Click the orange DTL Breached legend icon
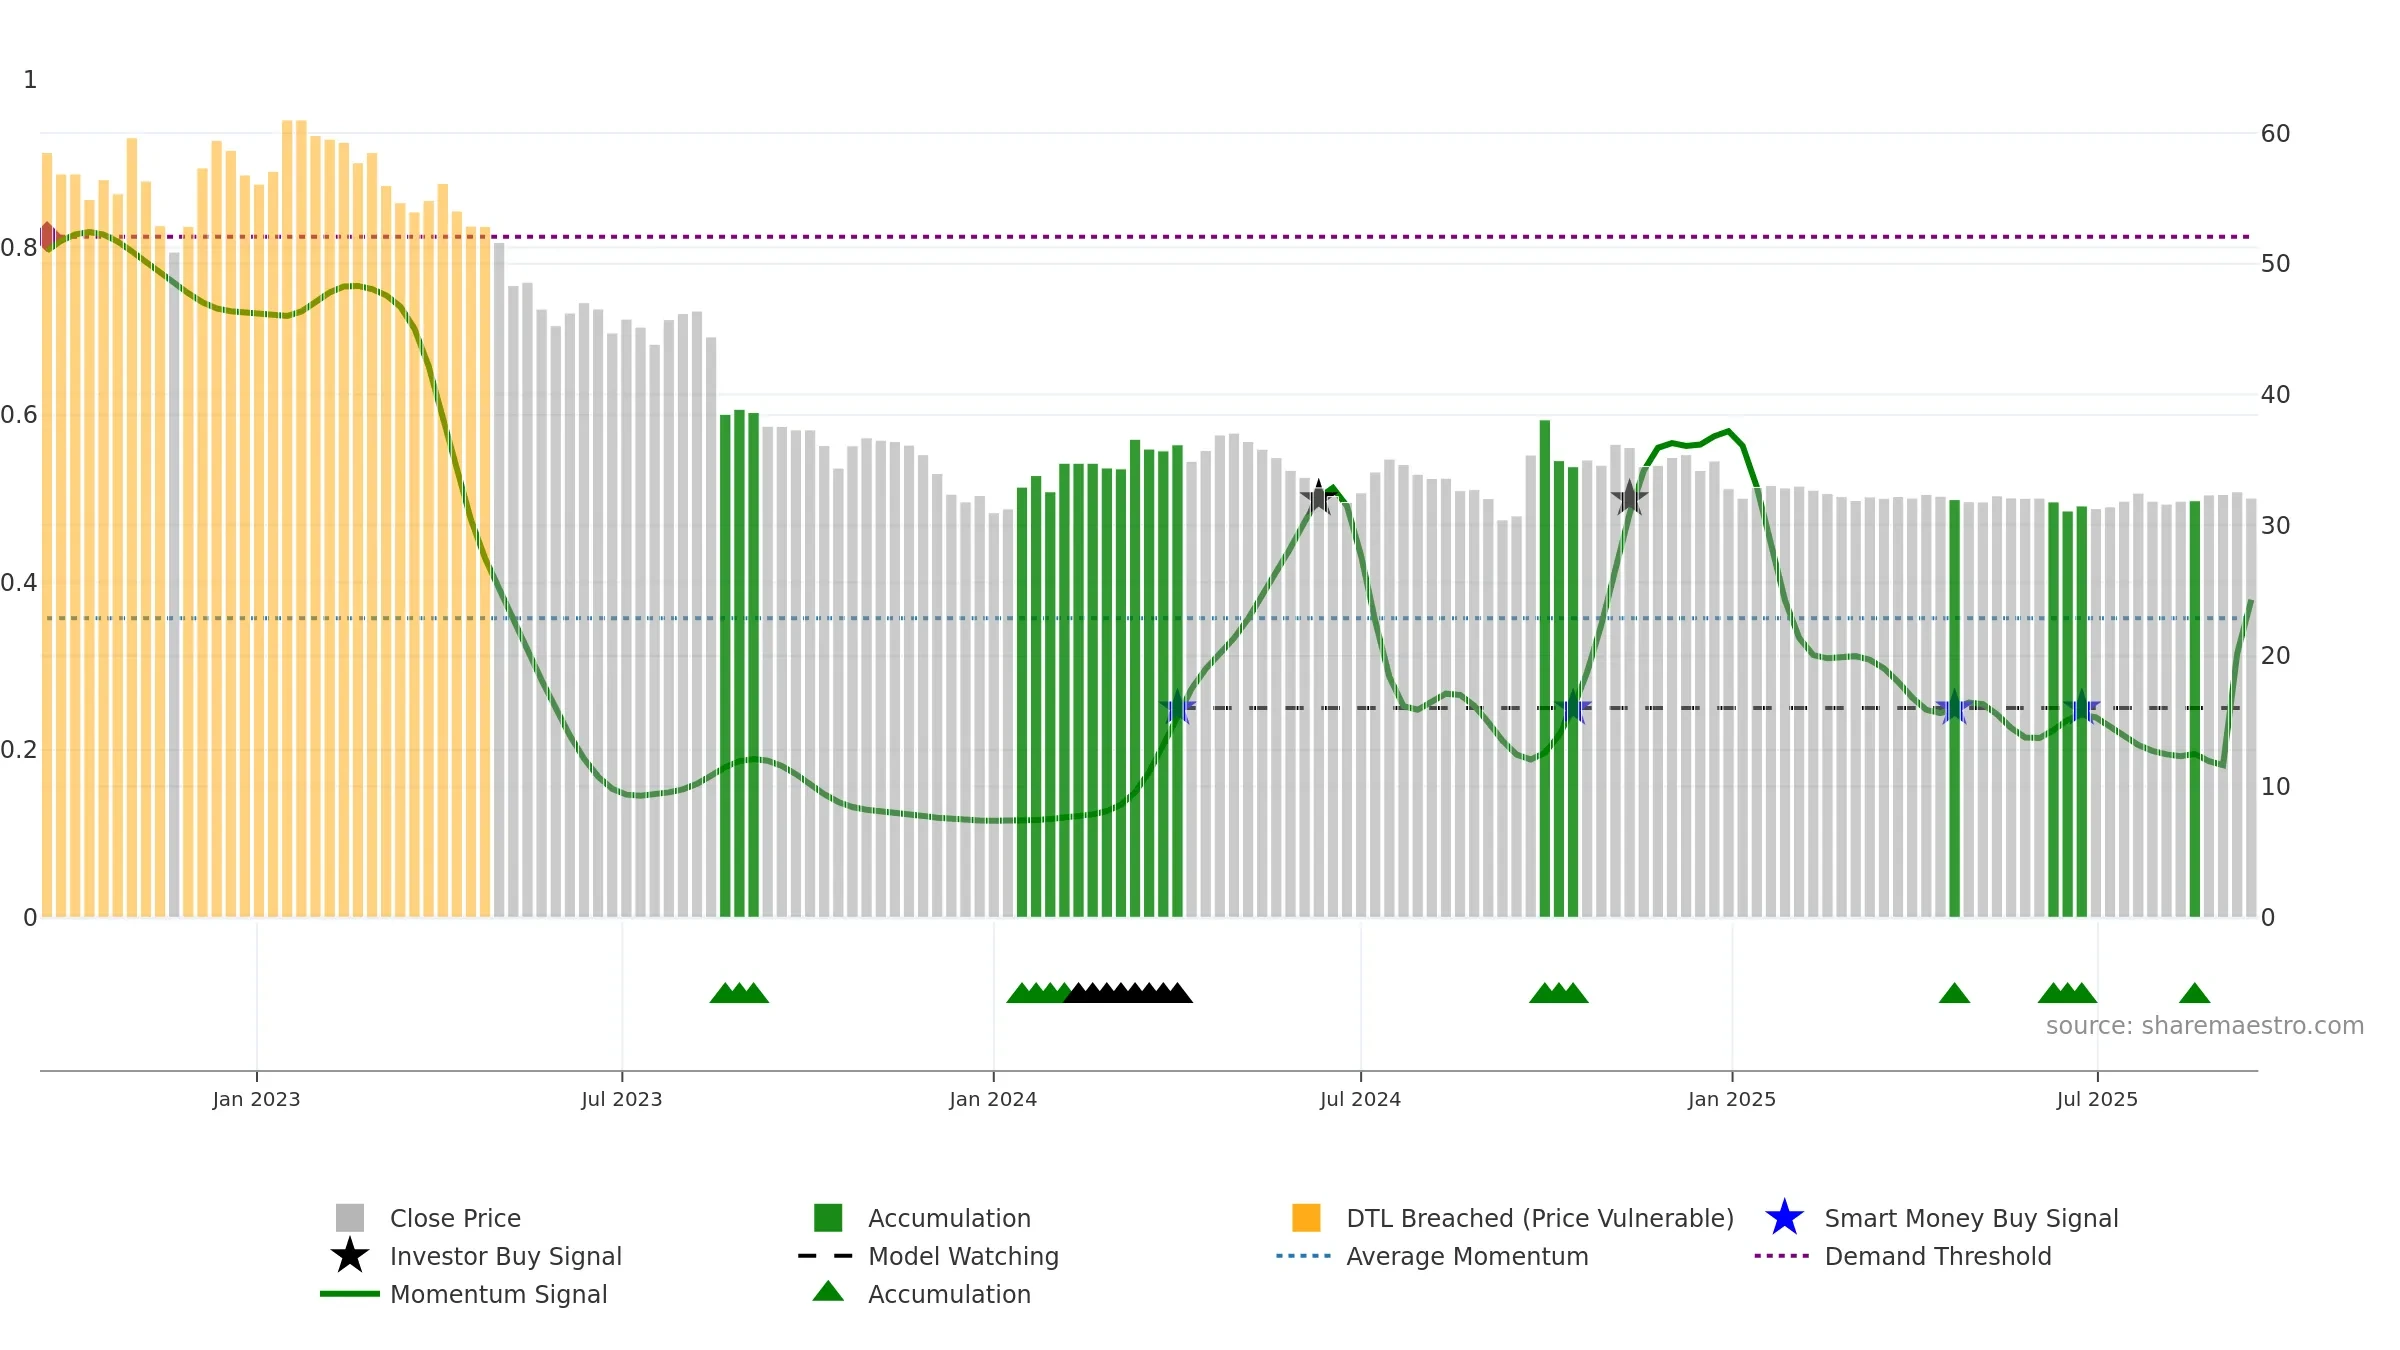2400x1350 pixels. pyautogui.click(x=1306, y=1218)
